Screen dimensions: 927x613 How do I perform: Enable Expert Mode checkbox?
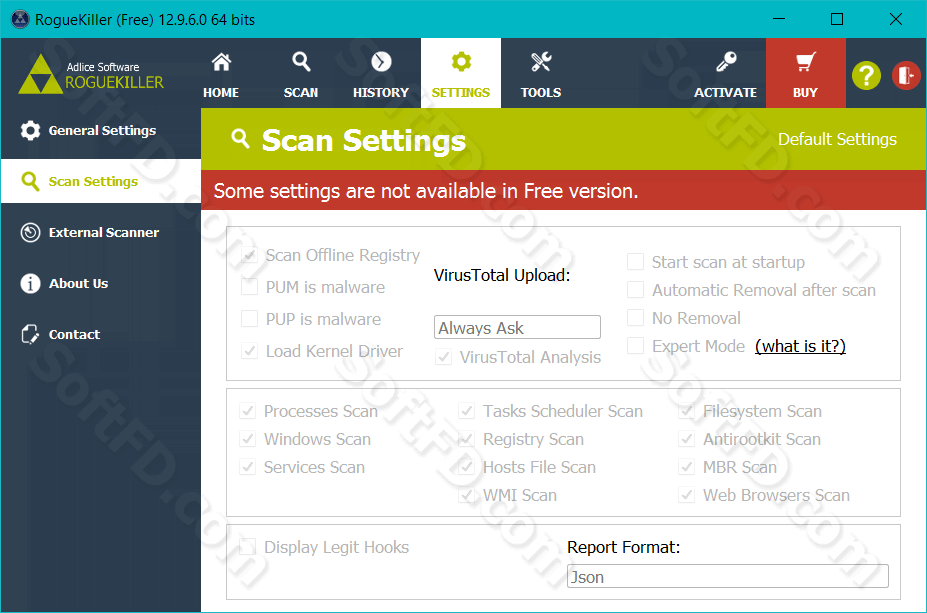pyautogui.click(x=636, y=346)
